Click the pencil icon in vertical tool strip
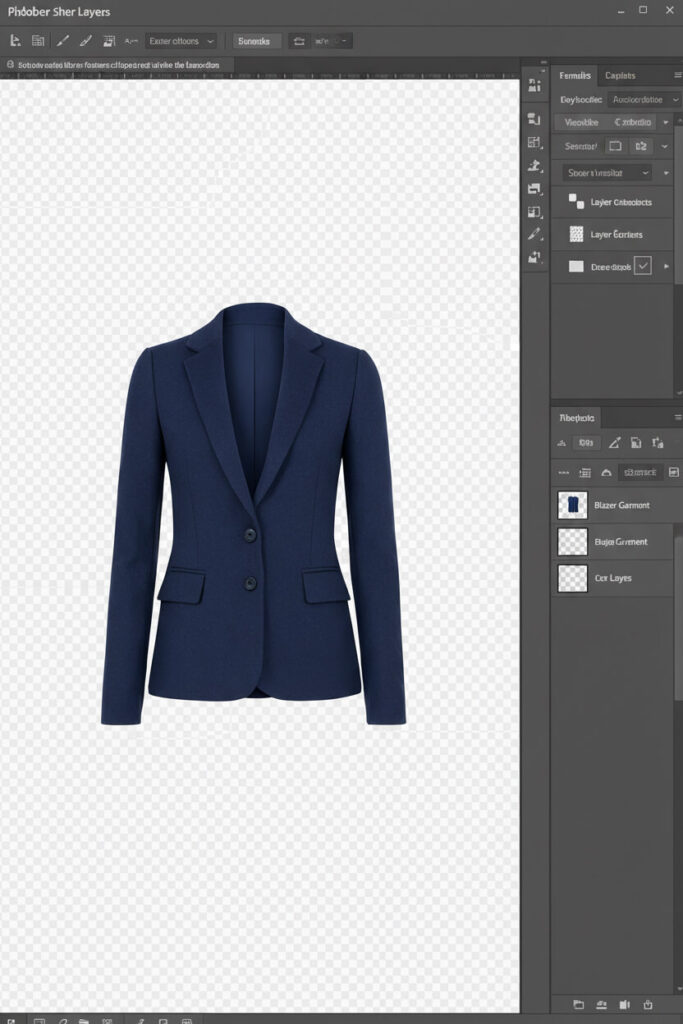 [534, 234]
